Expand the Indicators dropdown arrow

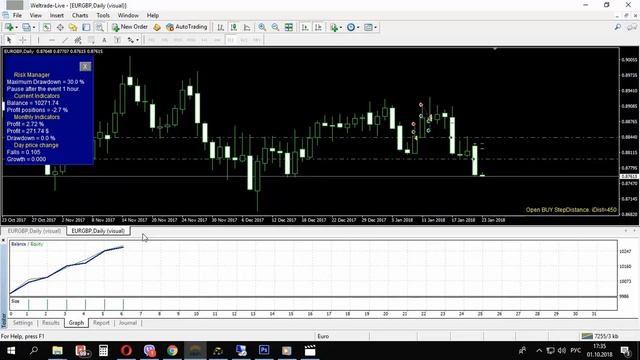pyautogui.click(x=341, y=27)
